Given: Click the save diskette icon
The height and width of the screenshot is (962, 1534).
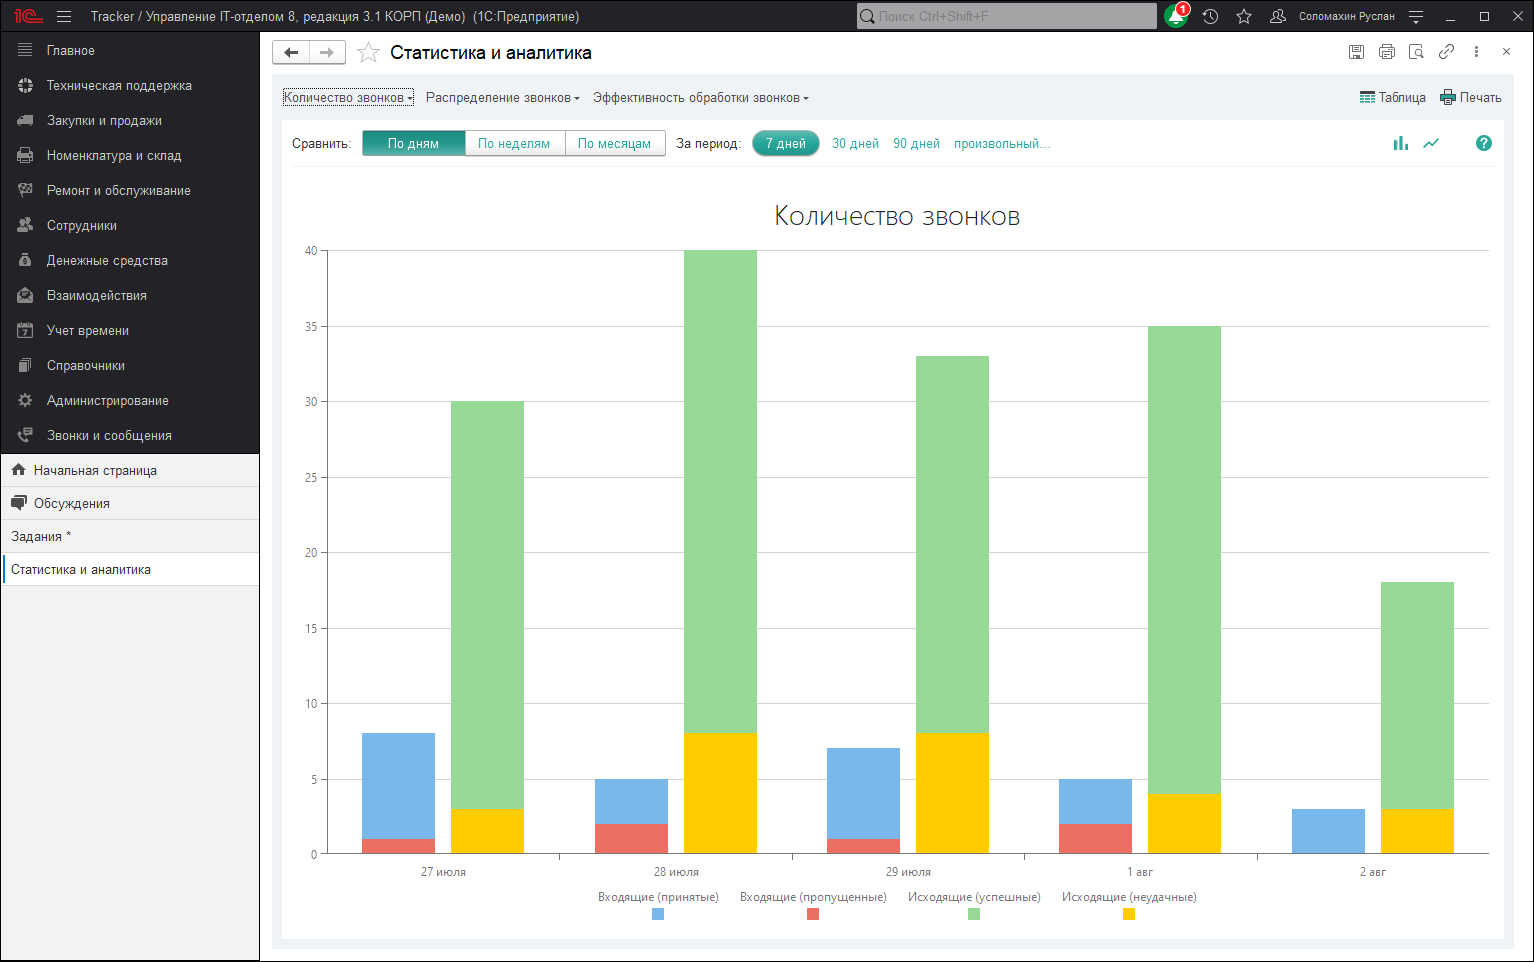Looking at the screenshot, I should [x=1356, y=52].
